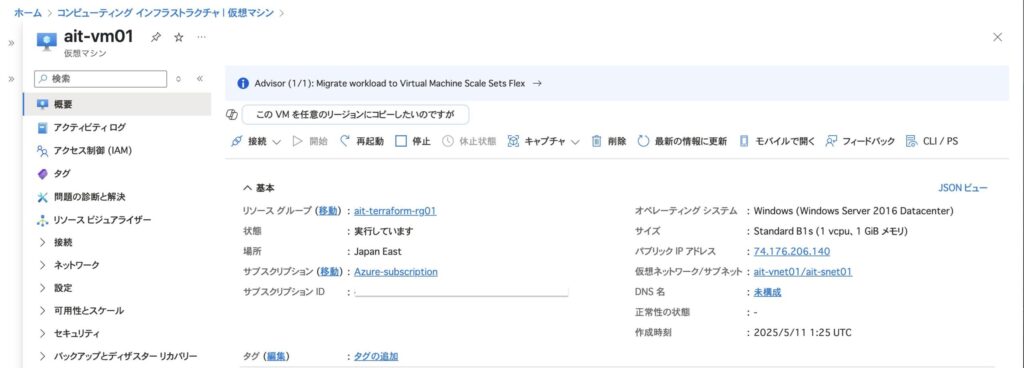
Task: Click the Advisor info icon in the banner
Action: coord(243,84)
